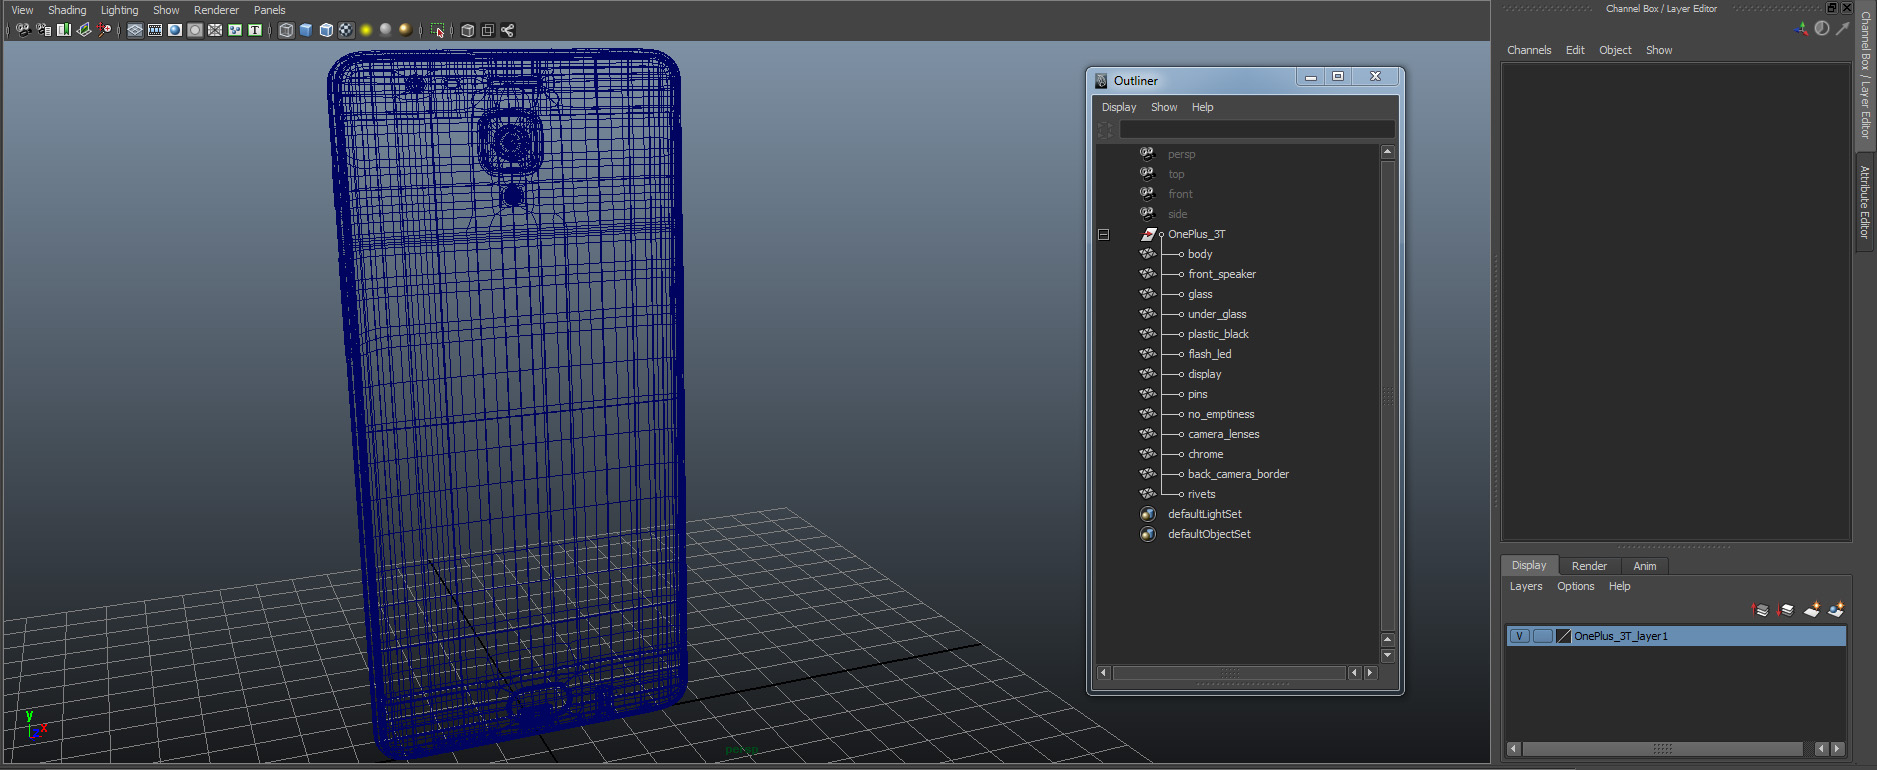Screen dimensions: 1877x770
Task: Toggle the Shadows sphere icon
Action: [x=385, y=30]
